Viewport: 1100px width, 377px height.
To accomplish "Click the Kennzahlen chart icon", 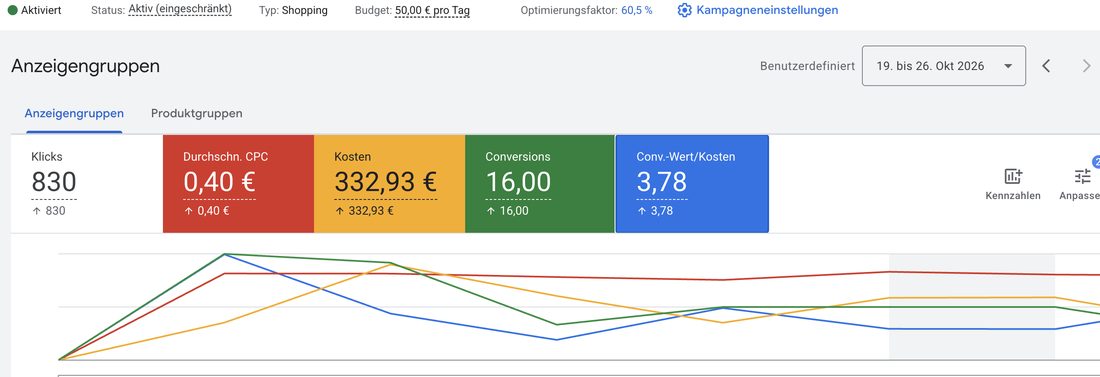I will pos(1013,176).
